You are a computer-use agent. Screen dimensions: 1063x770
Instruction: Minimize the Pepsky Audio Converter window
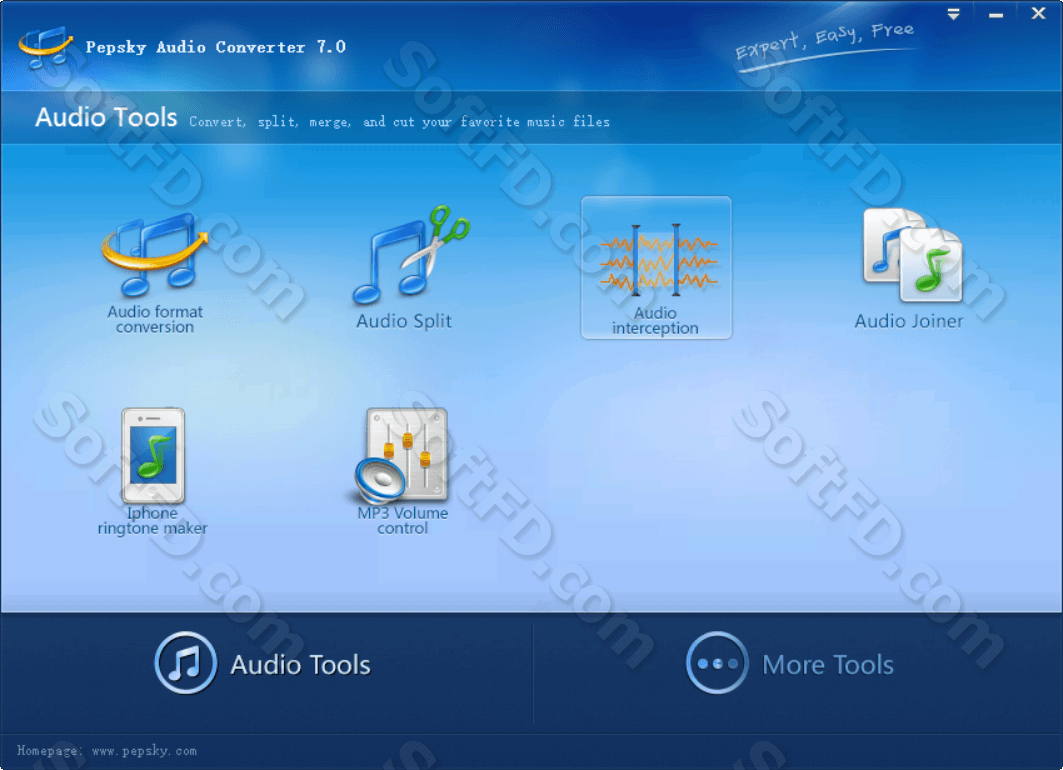click(996, 15)
